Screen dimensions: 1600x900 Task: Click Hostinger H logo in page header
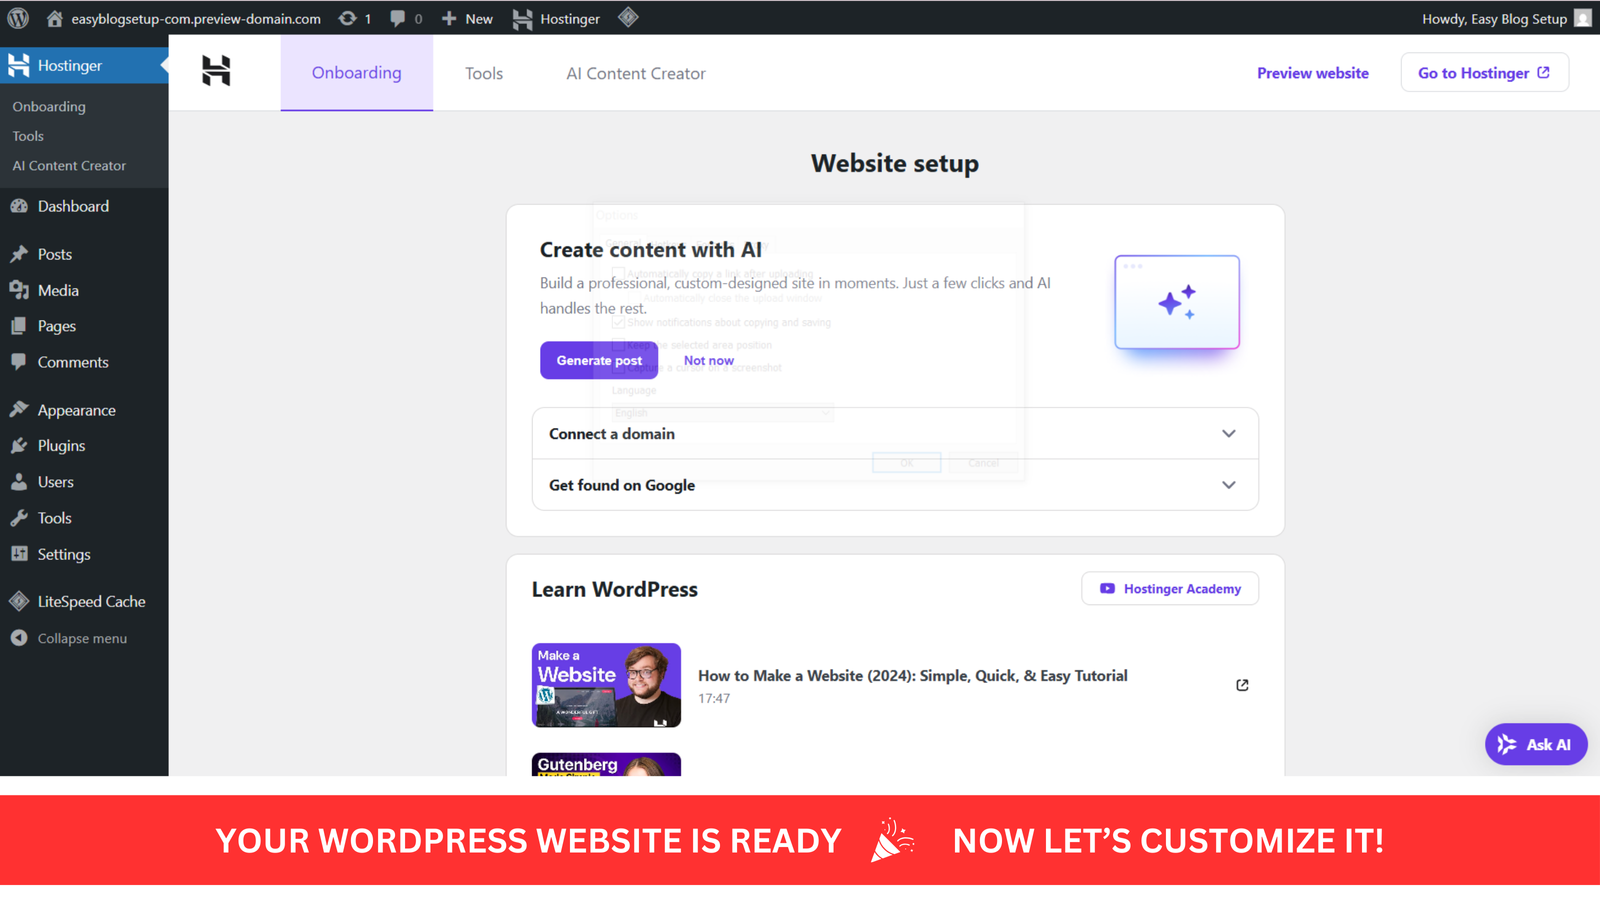tap(216, 71)
